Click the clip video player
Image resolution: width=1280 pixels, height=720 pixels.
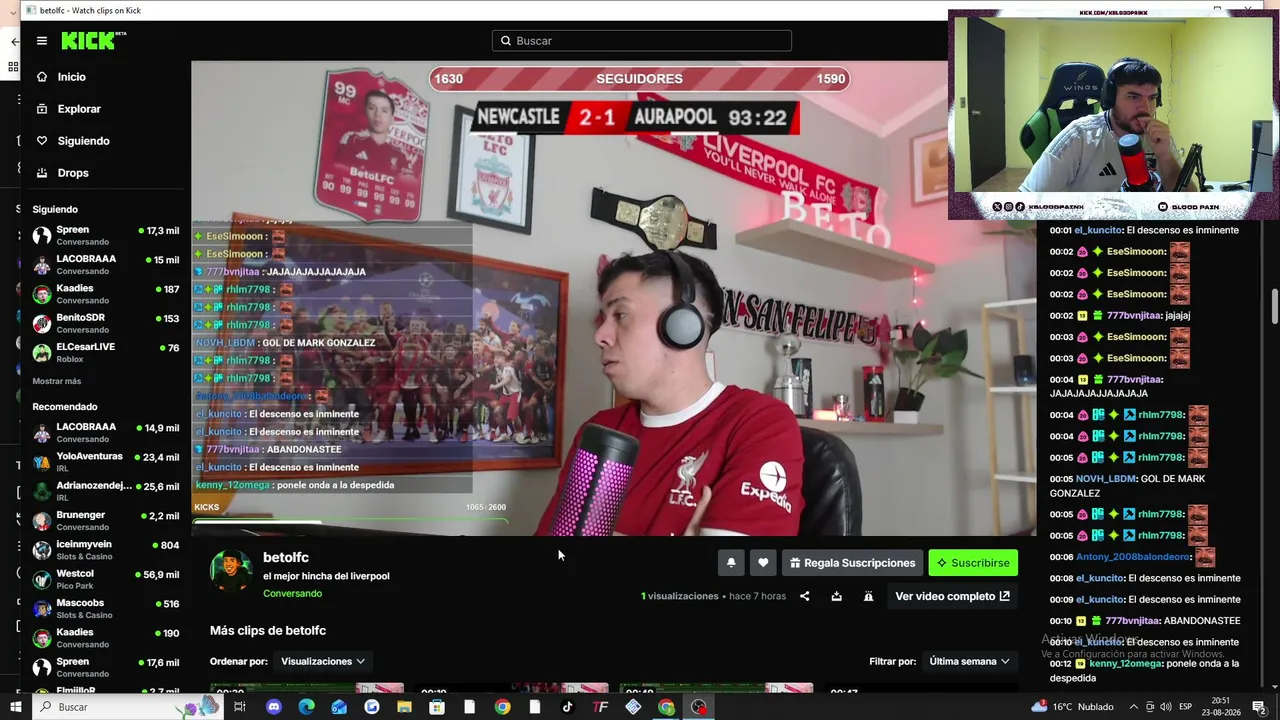[613, 299]
